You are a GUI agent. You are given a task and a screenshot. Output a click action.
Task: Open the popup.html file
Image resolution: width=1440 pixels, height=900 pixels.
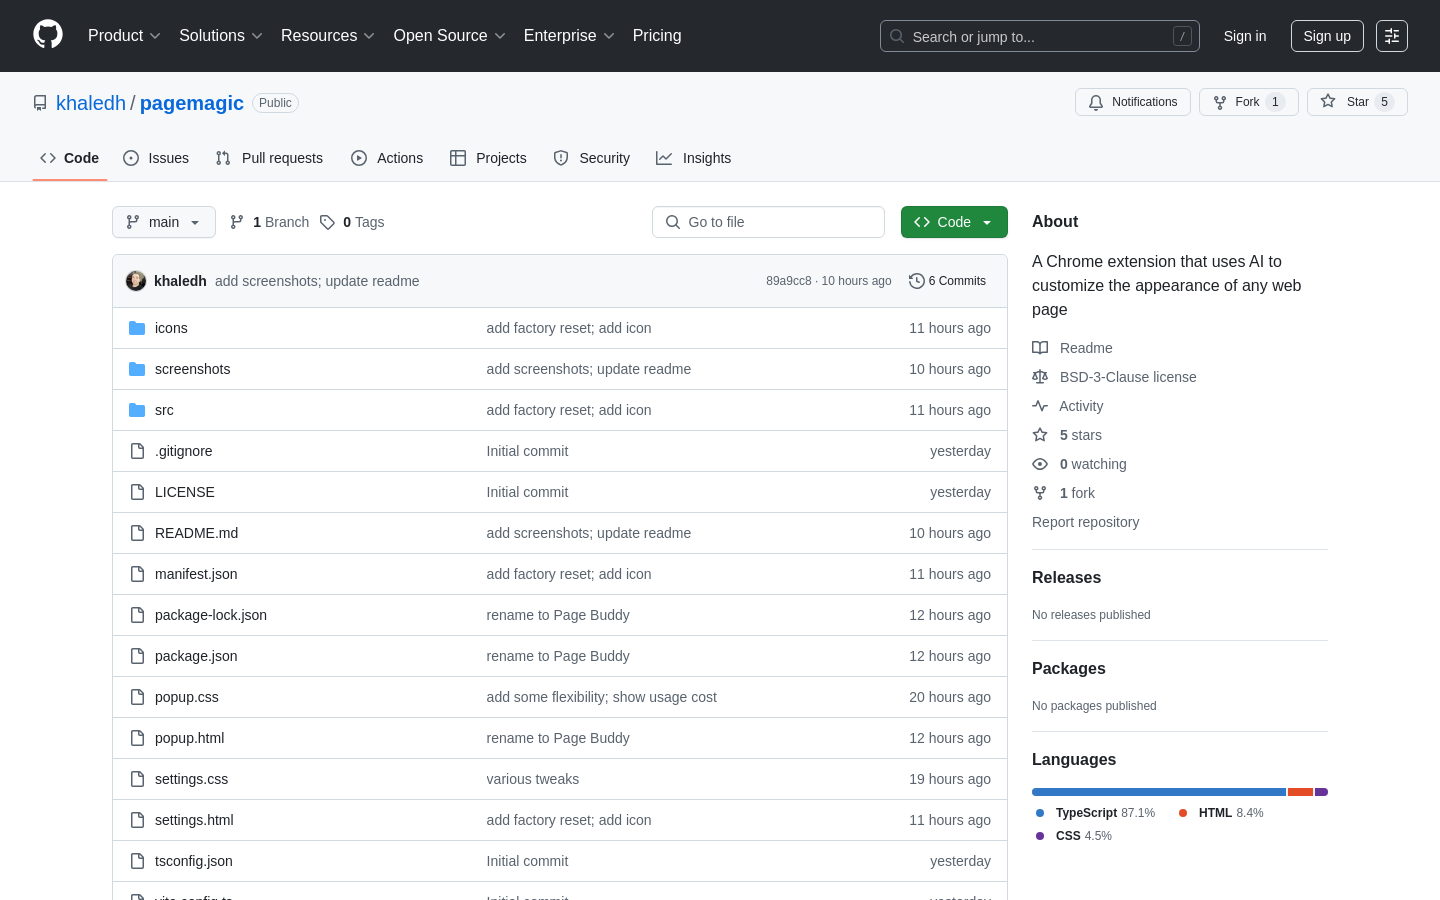click(190, 738)
